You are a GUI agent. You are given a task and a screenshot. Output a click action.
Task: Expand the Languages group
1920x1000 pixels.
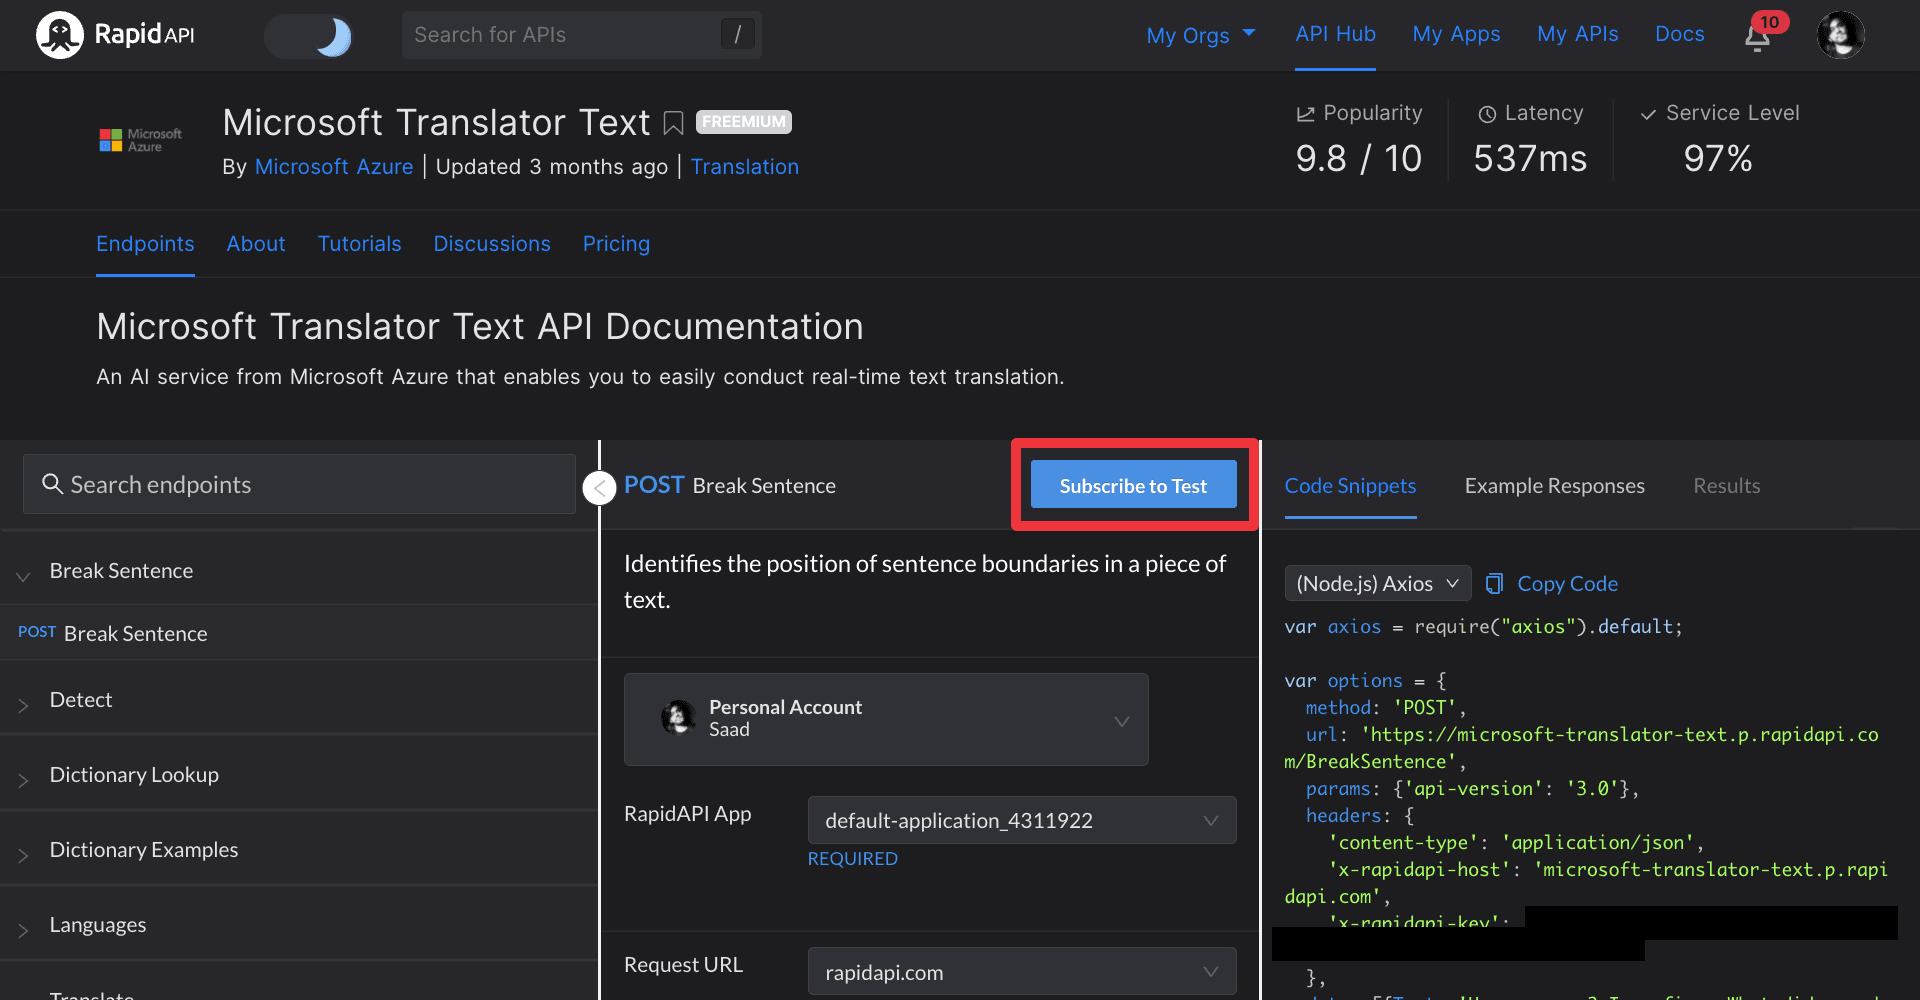coord(299,925)
